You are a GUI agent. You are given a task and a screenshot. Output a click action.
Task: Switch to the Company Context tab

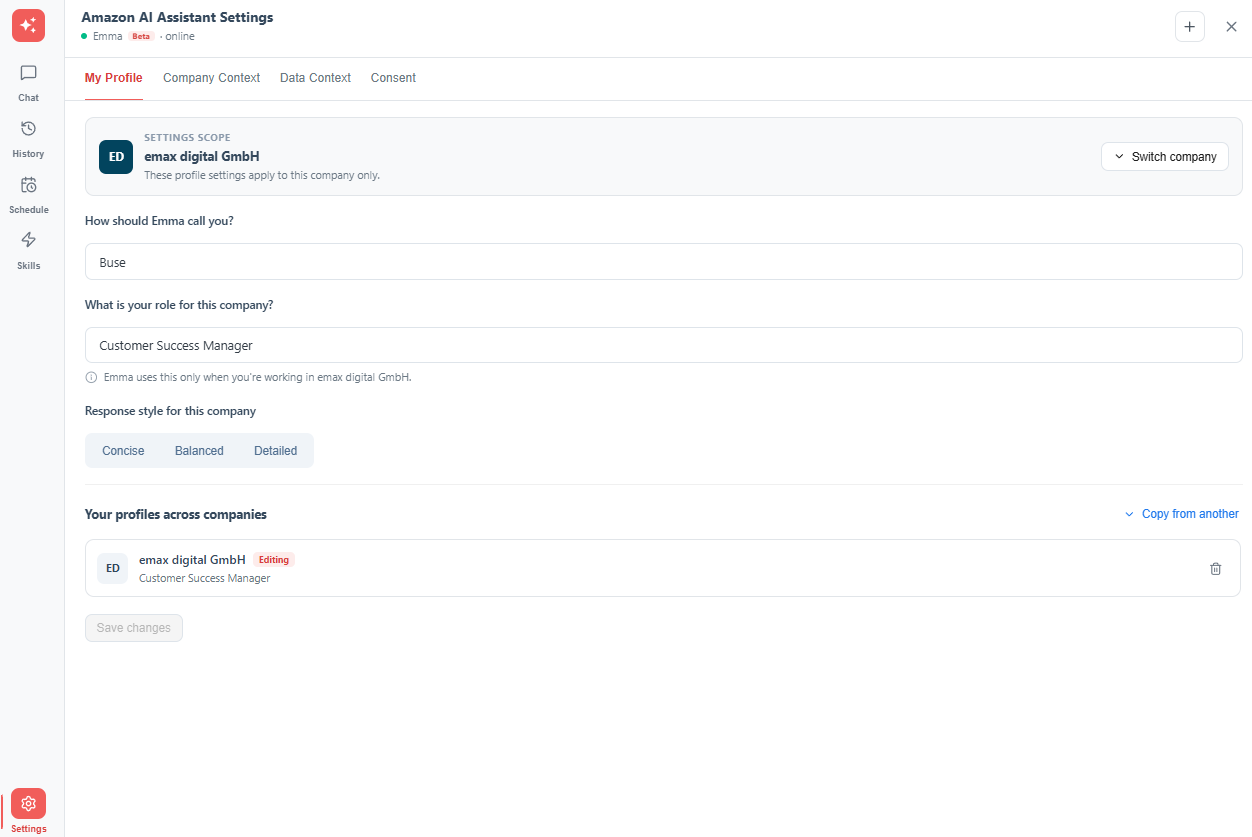coord(211,78)
